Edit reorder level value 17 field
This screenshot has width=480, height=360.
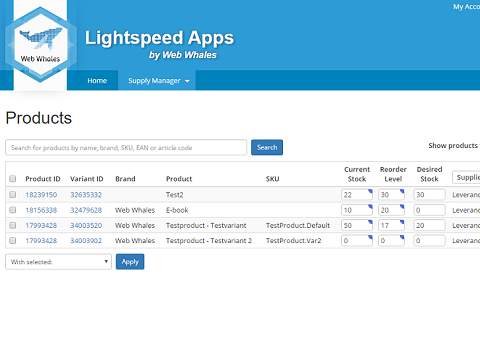(x=391, y=225)
